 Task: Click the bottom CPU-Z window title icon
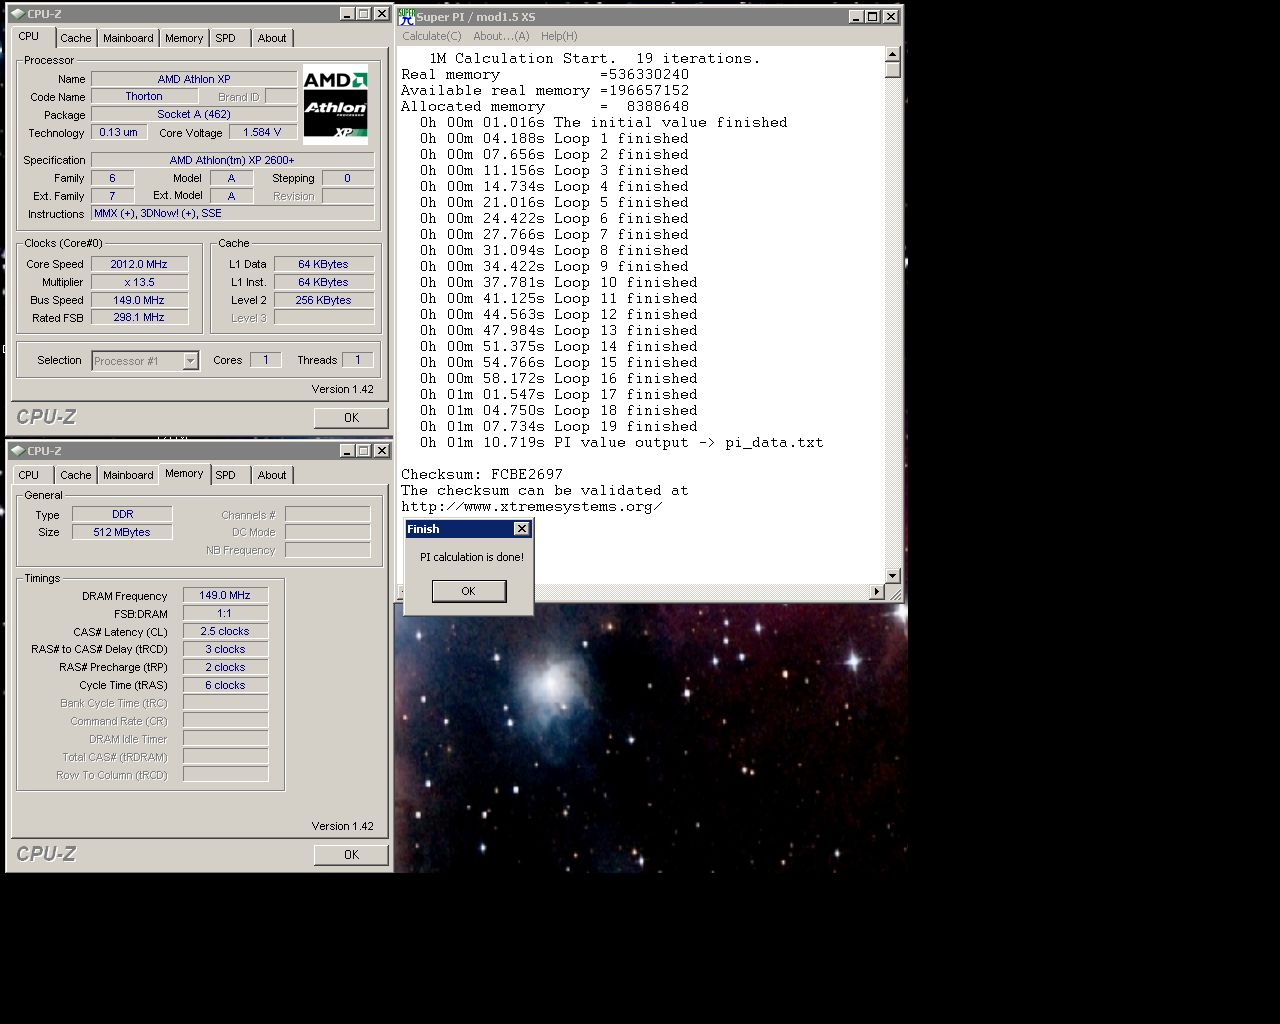[17, 451]
